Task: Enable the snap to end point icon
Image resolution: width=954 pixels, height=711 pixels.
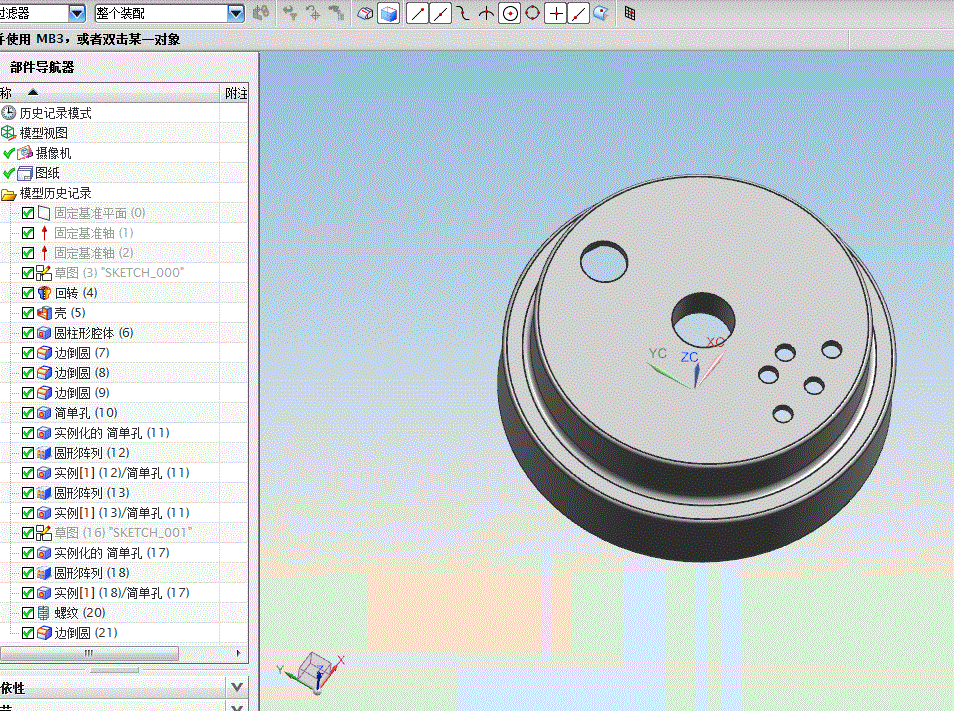Action: tap(417, 13)
